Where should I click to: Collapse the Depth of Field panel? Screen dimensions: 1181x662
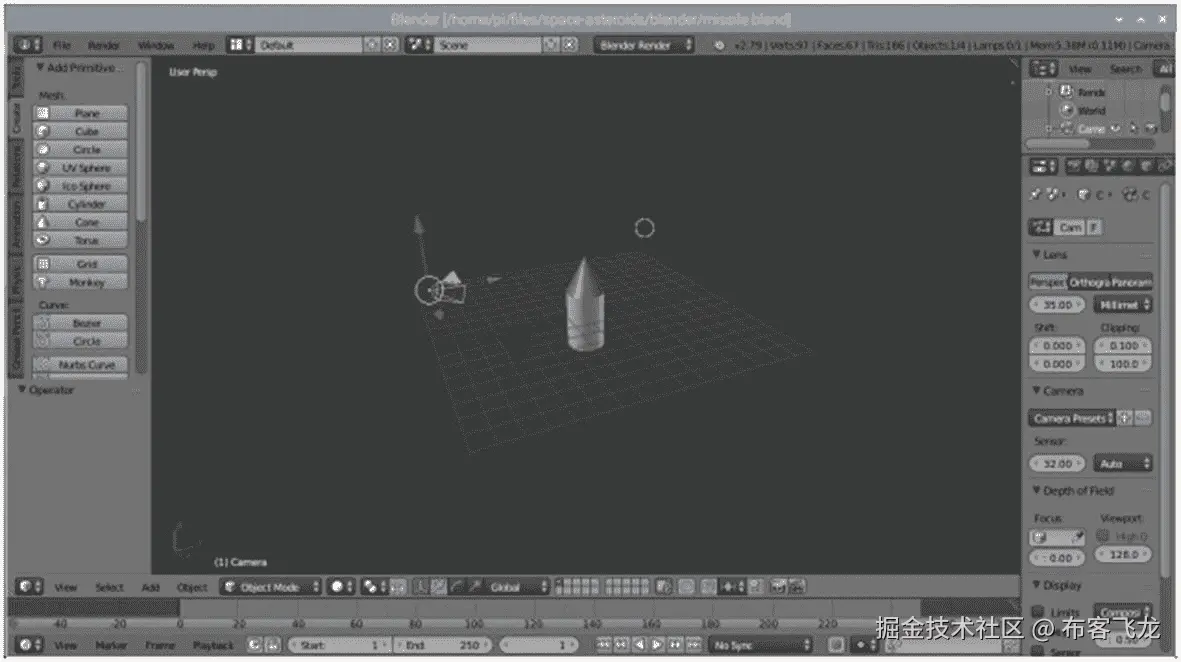click(1036, 490)
